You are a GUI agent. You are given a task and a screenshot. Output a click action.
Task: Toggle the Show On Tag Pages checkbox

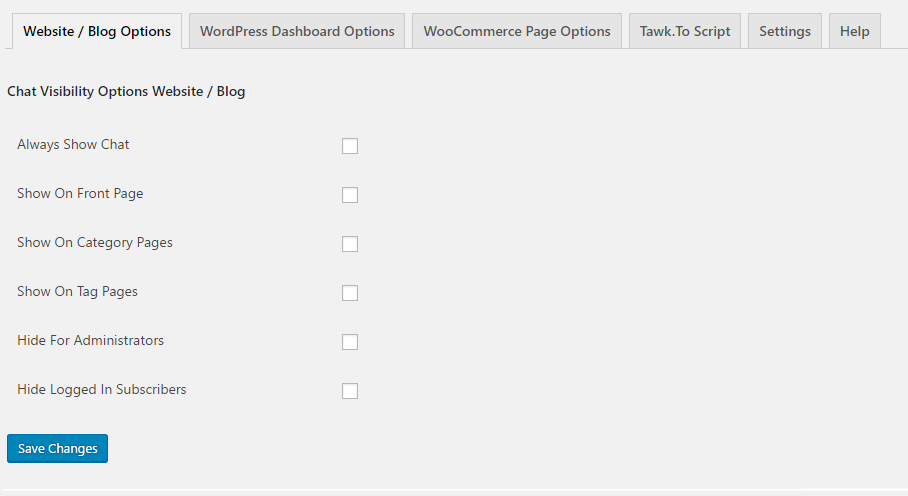pos(350,293)
